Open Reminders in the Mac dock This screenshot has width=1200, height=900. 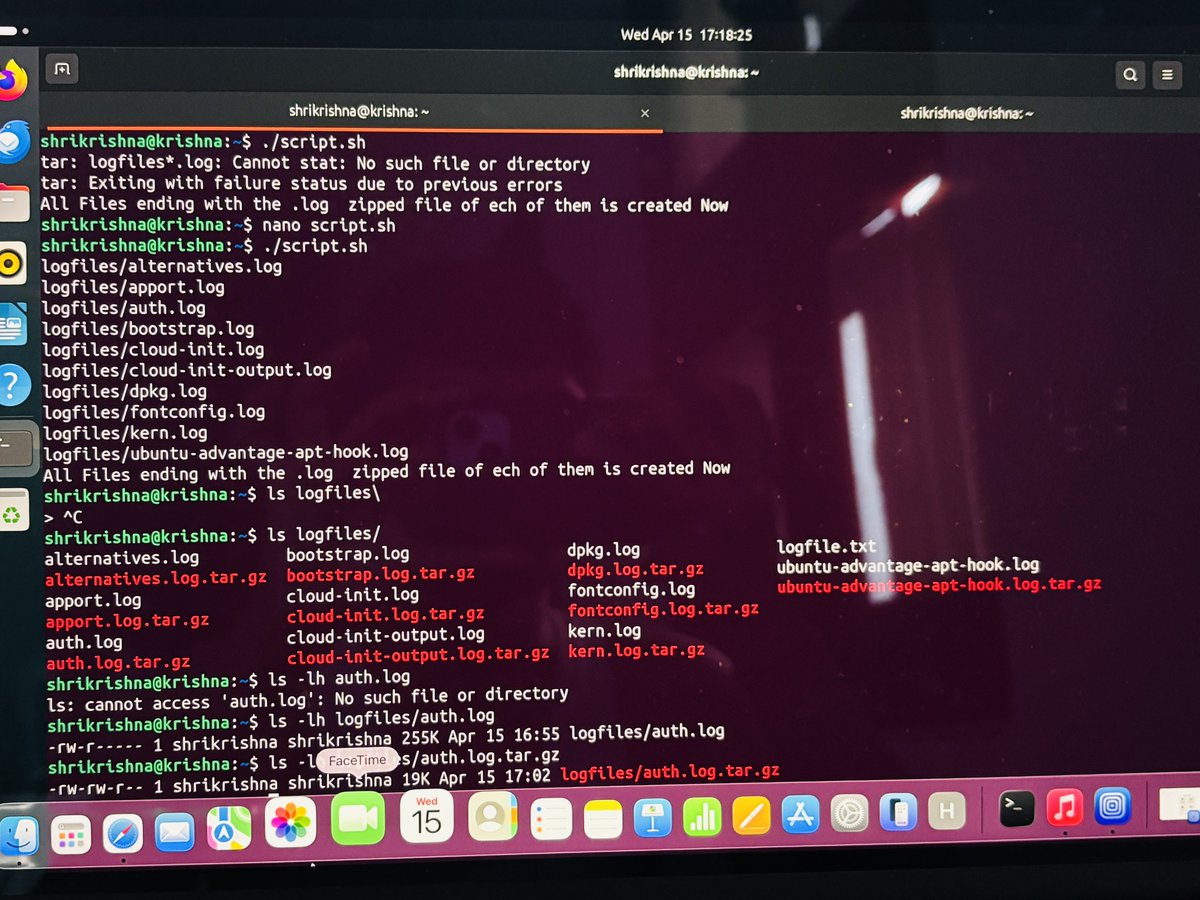[x=551, y=820]
